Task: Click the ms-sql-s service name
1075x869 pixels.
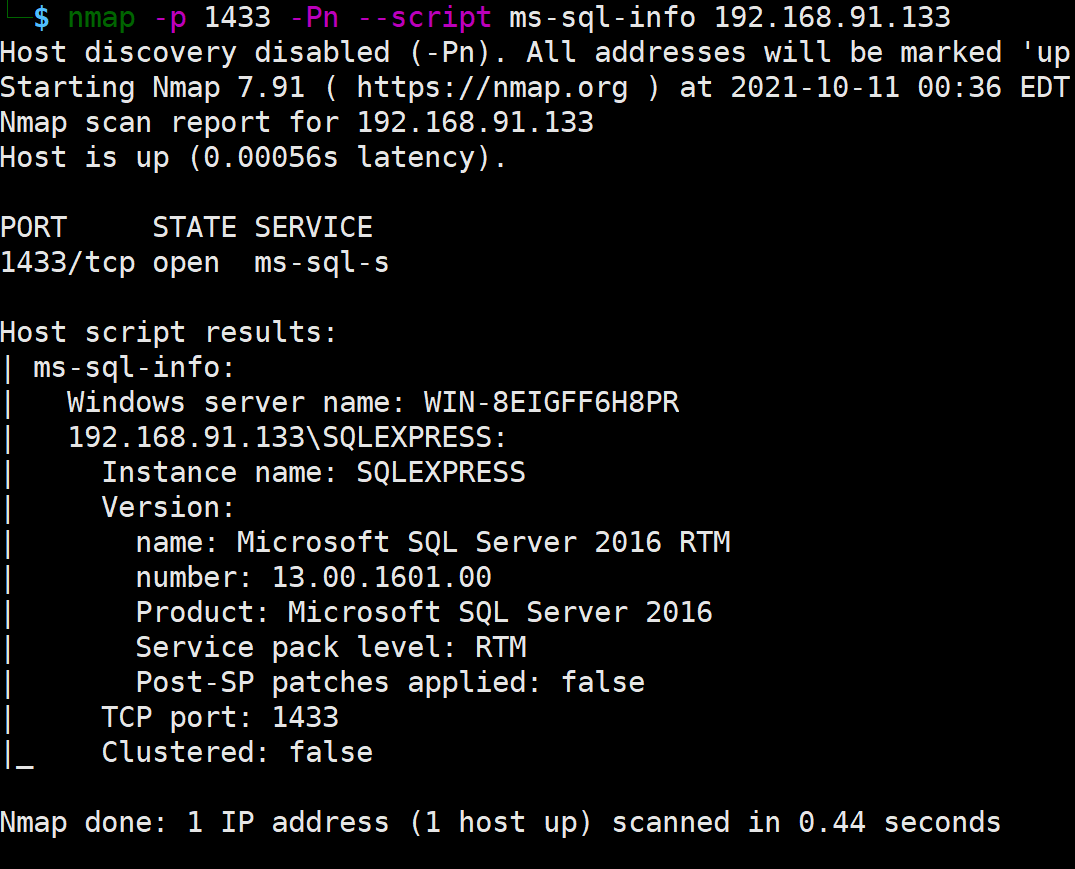Action: (x=322, y=263)
